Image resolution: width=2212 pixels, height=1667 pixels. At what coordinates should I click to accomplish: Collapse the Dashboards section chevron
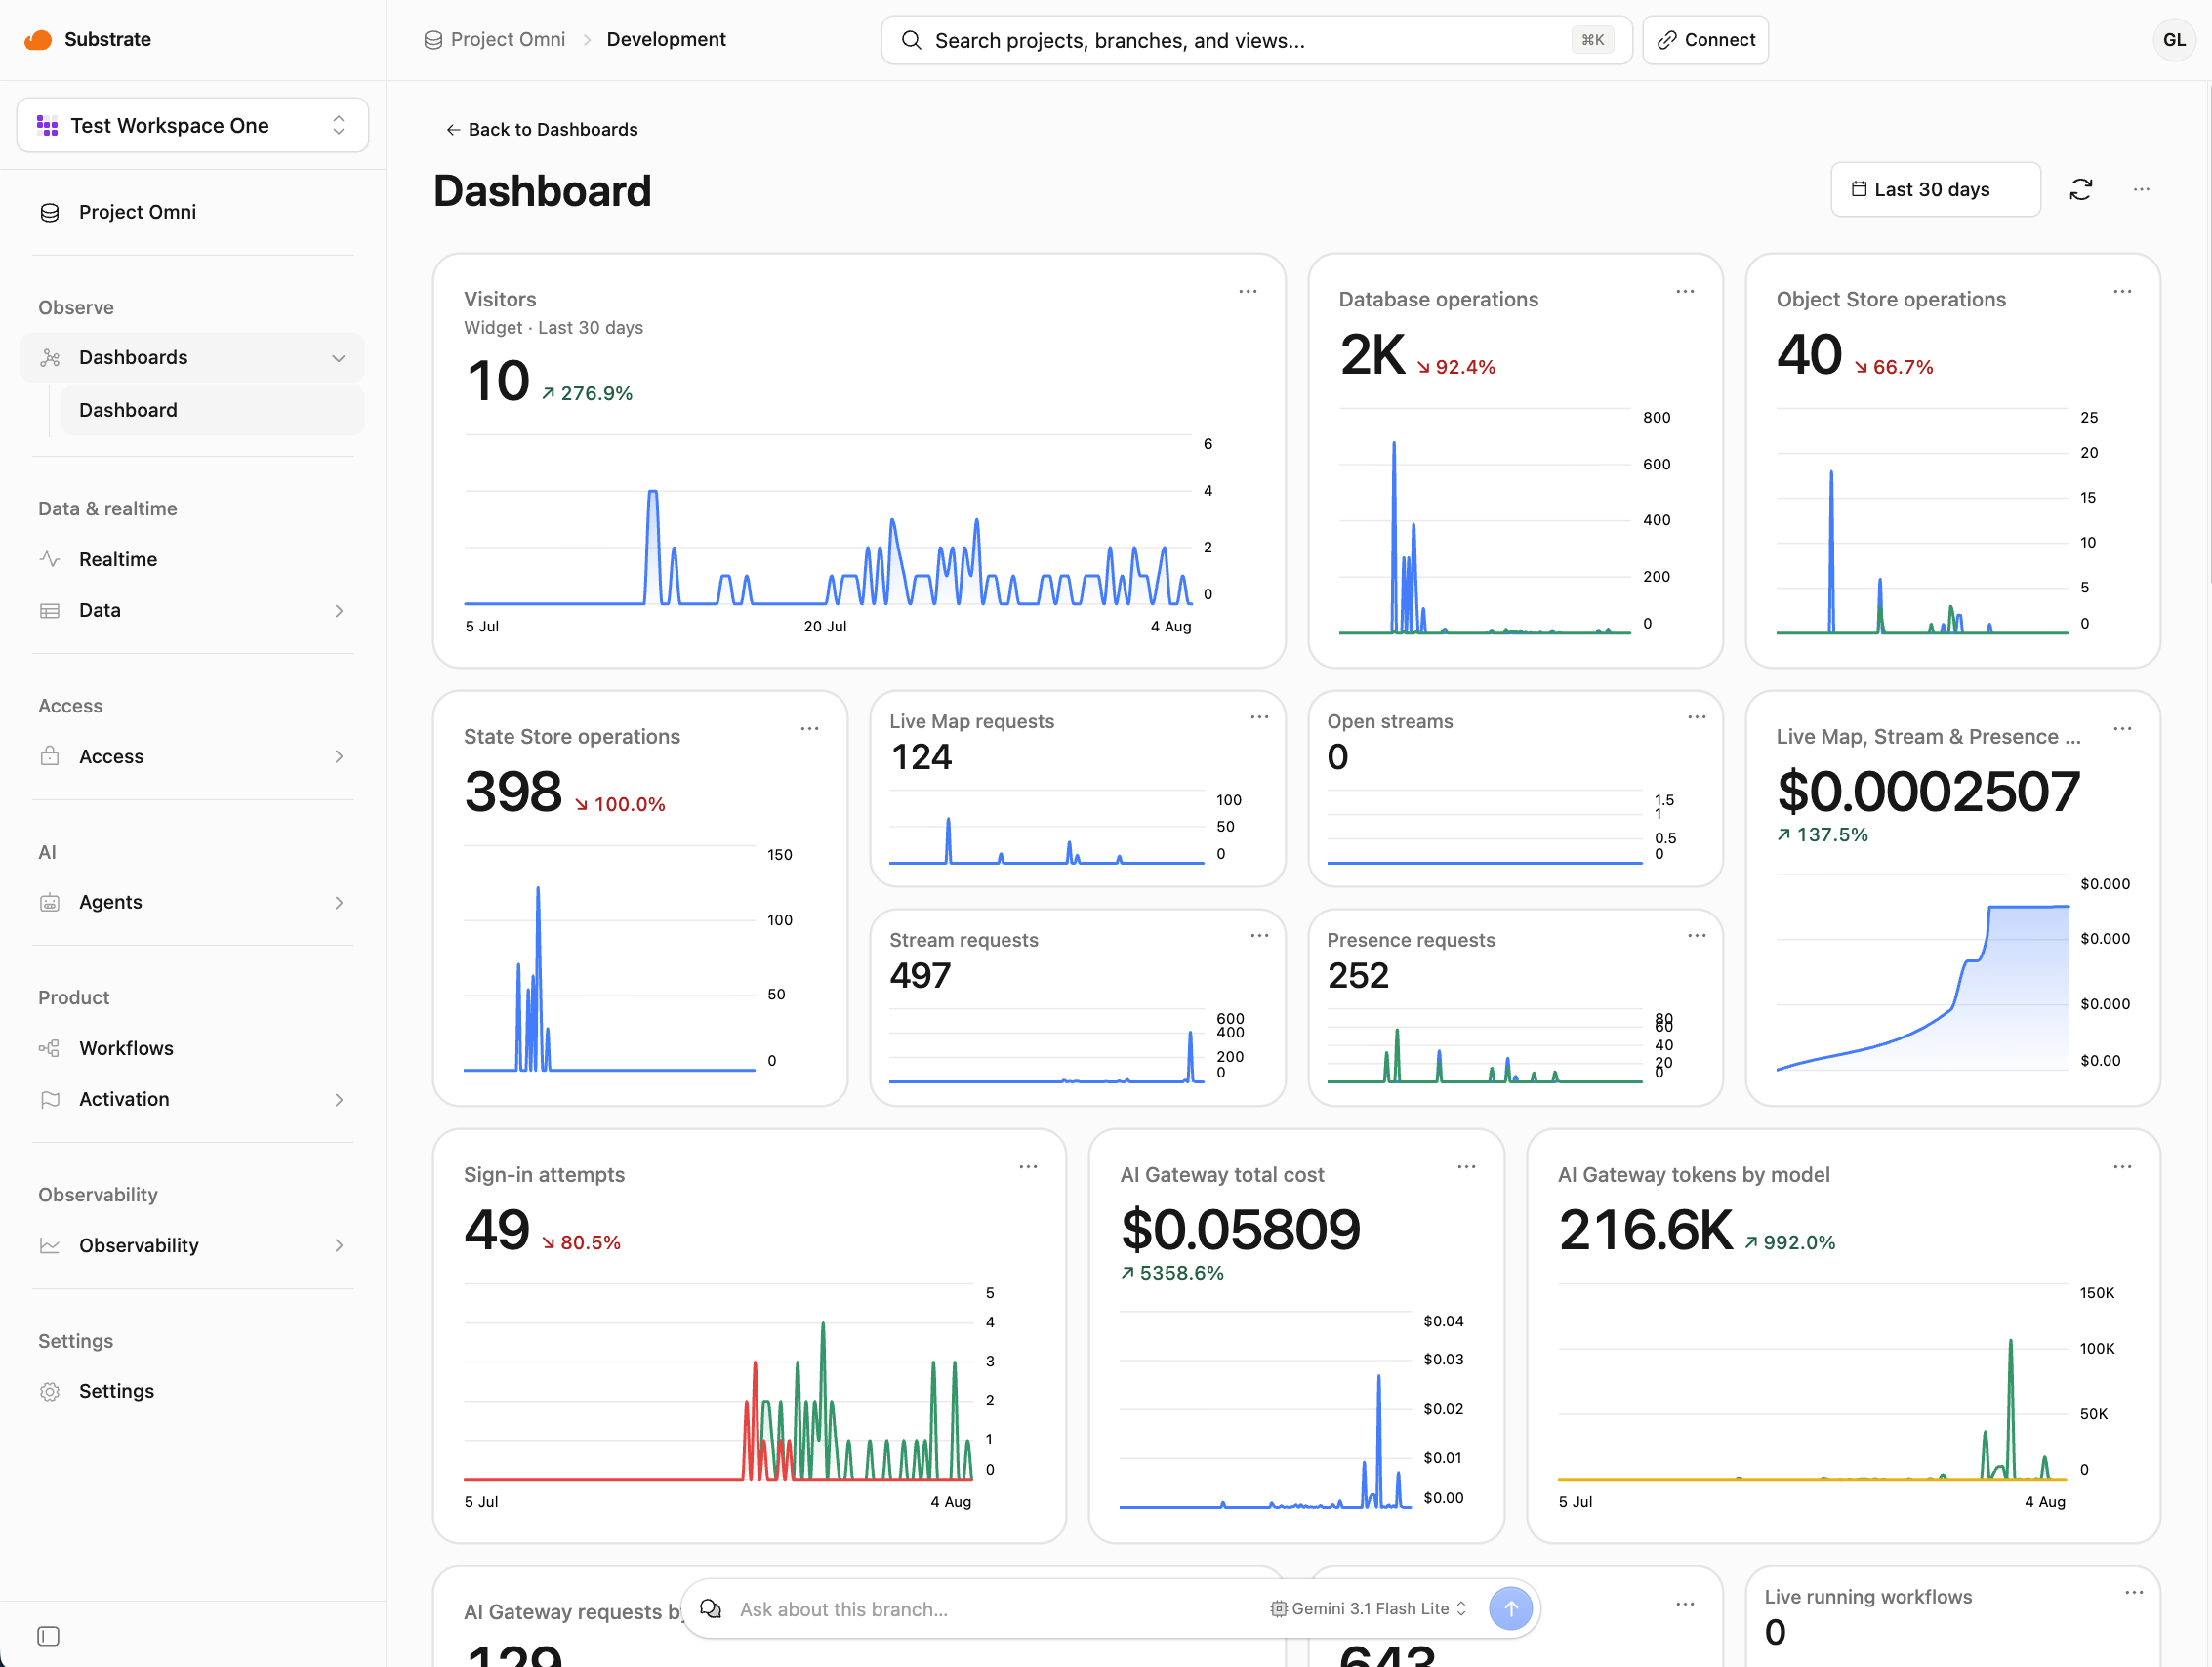(338, 358)
